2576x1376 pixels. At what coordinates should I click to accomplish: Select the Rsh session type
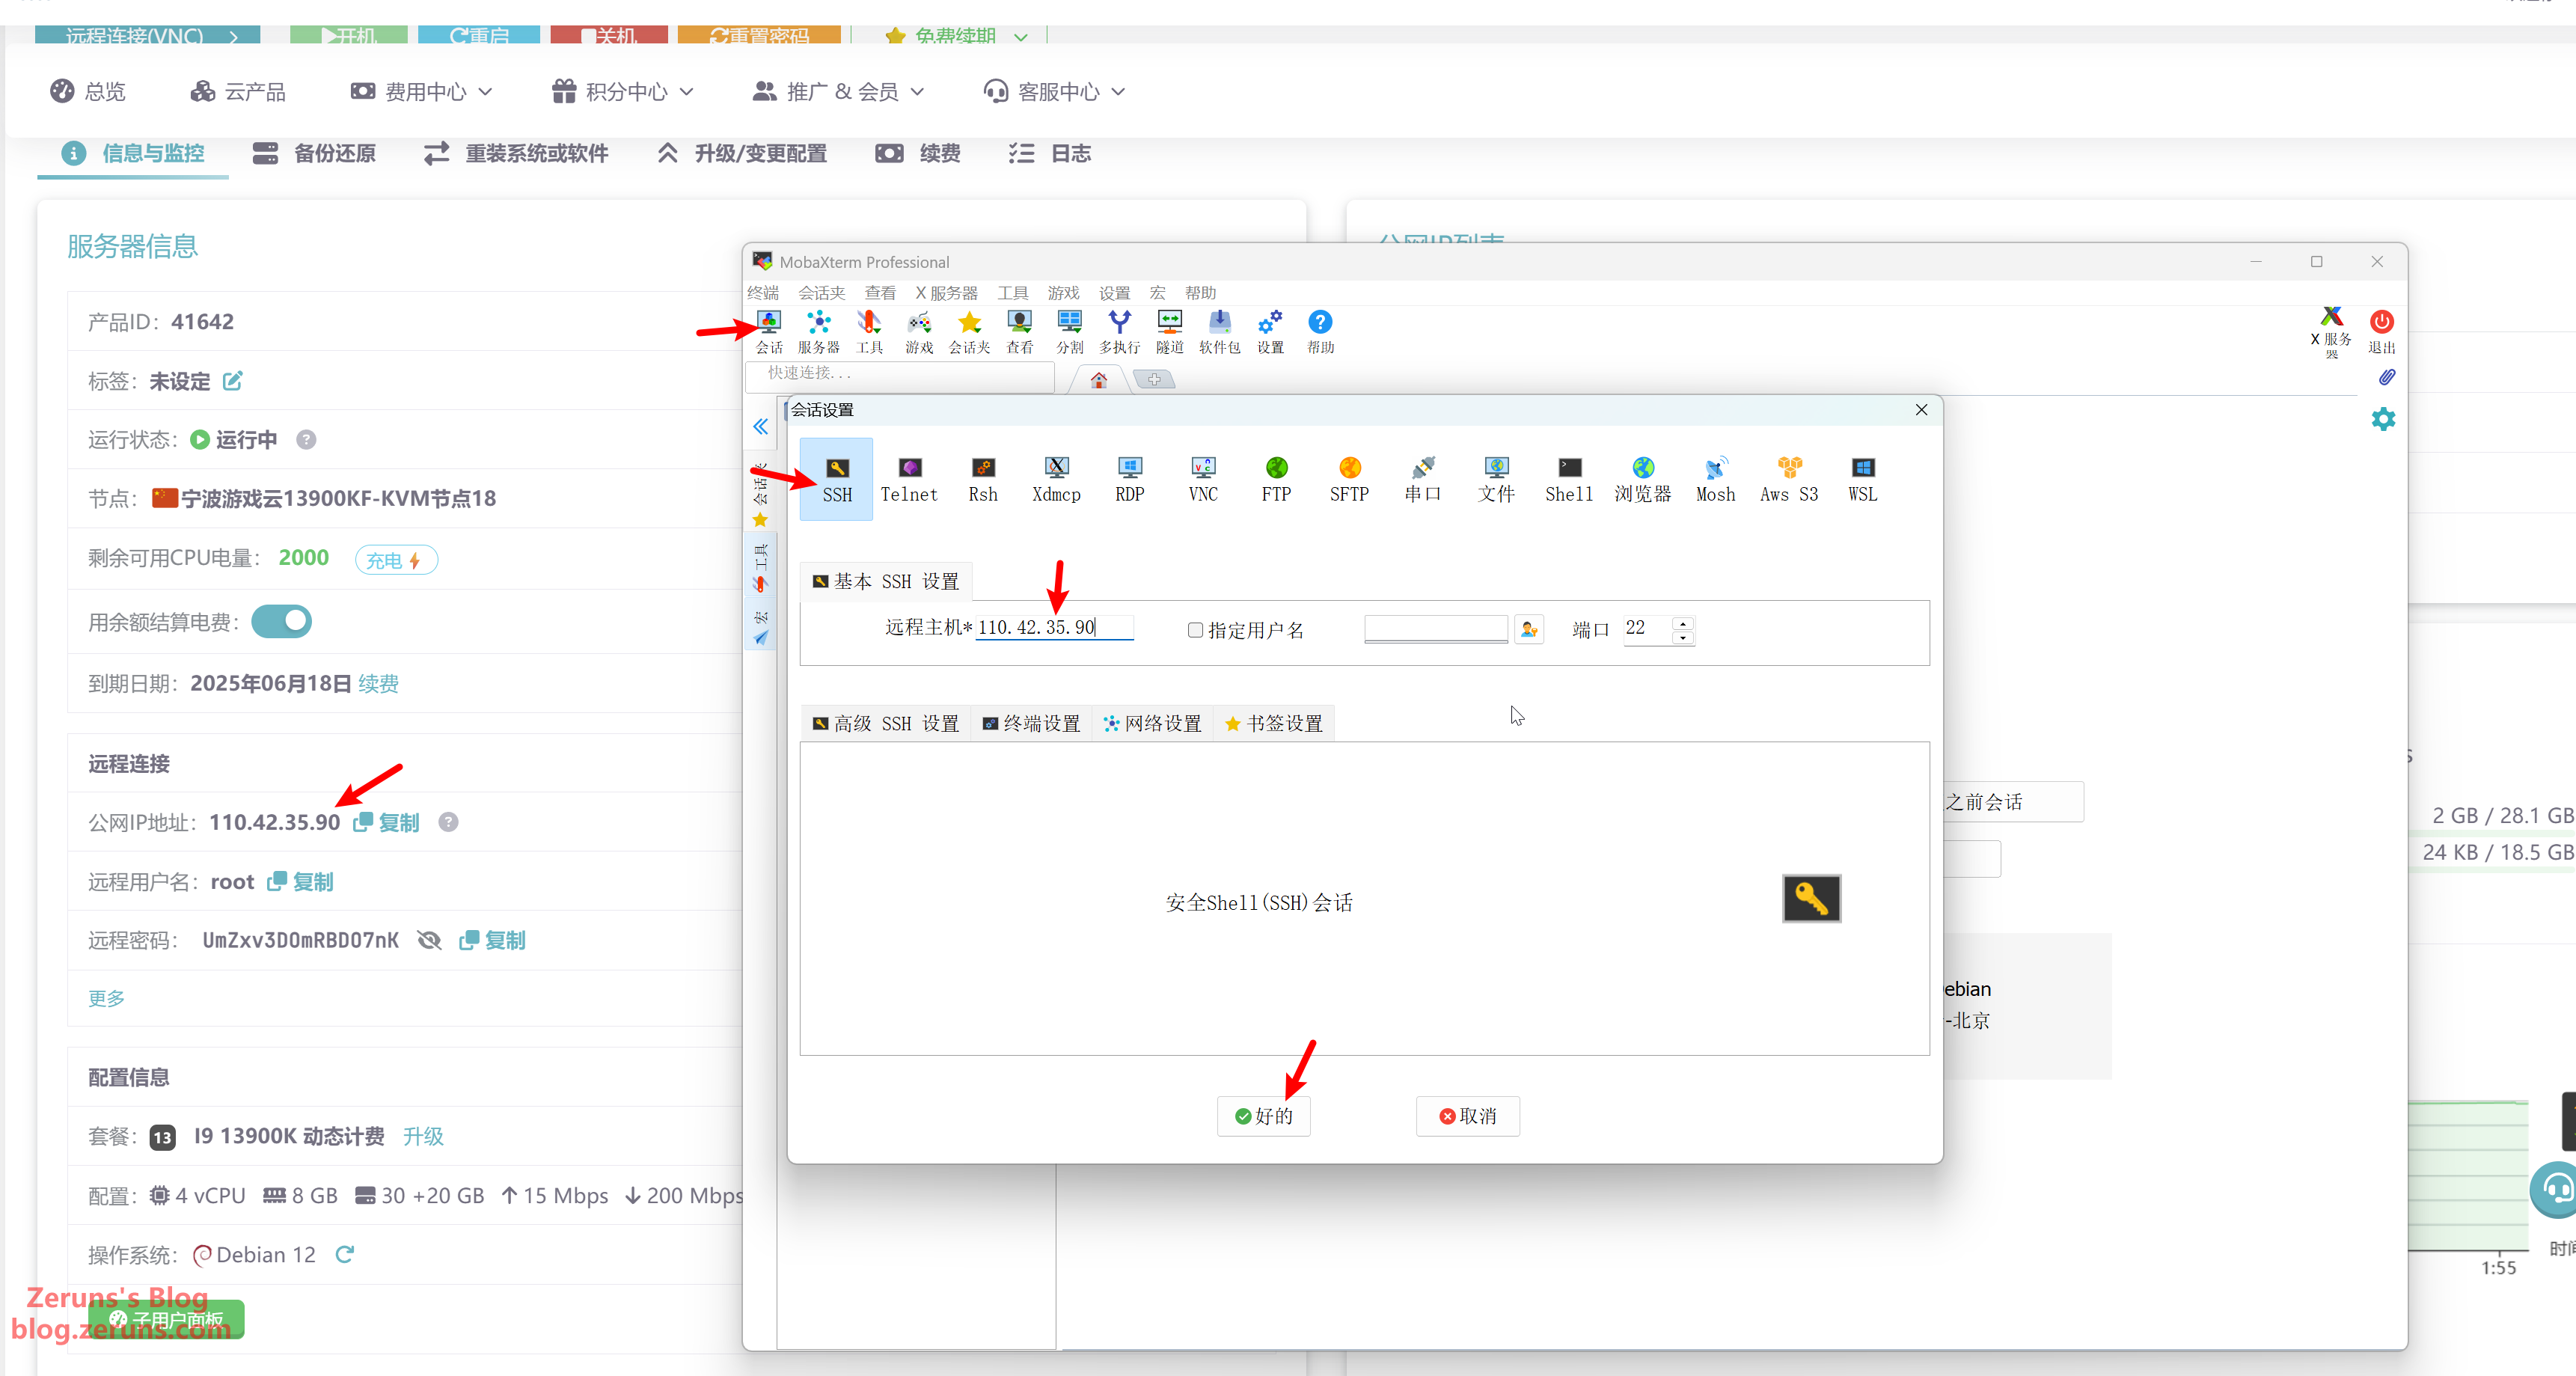(983, 479)
